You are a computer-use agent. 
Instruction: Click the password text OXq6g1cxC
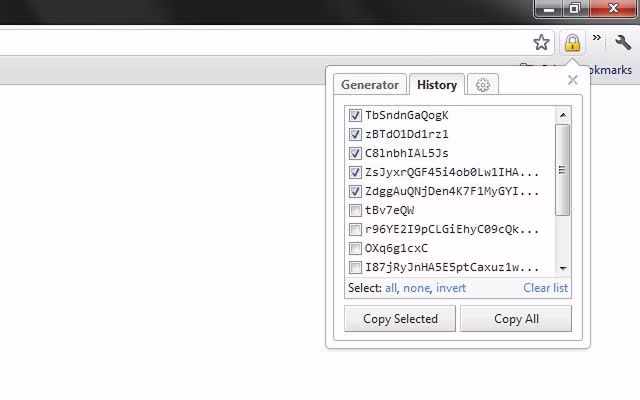pos(396,248)
